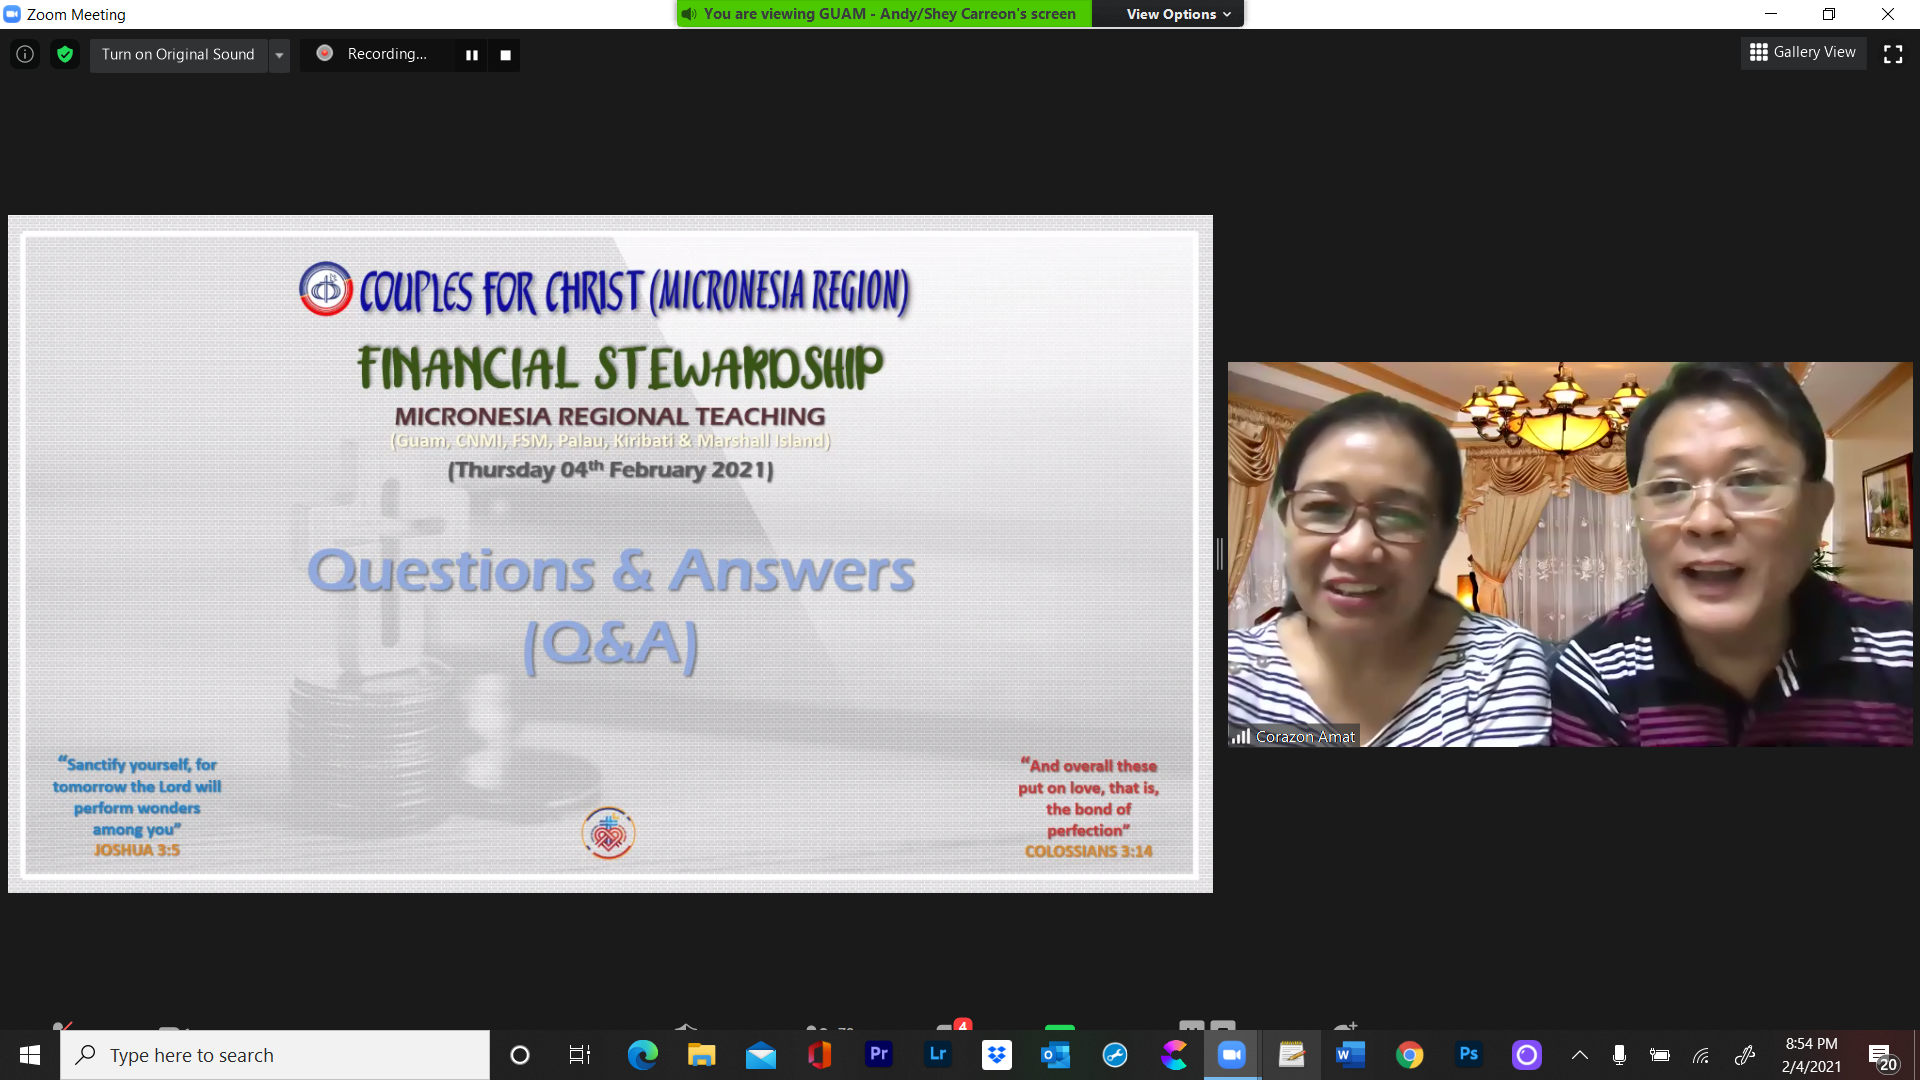Open File Explorer from the taskbar
The image size is (1920, 1080).
click(701, 1055)
